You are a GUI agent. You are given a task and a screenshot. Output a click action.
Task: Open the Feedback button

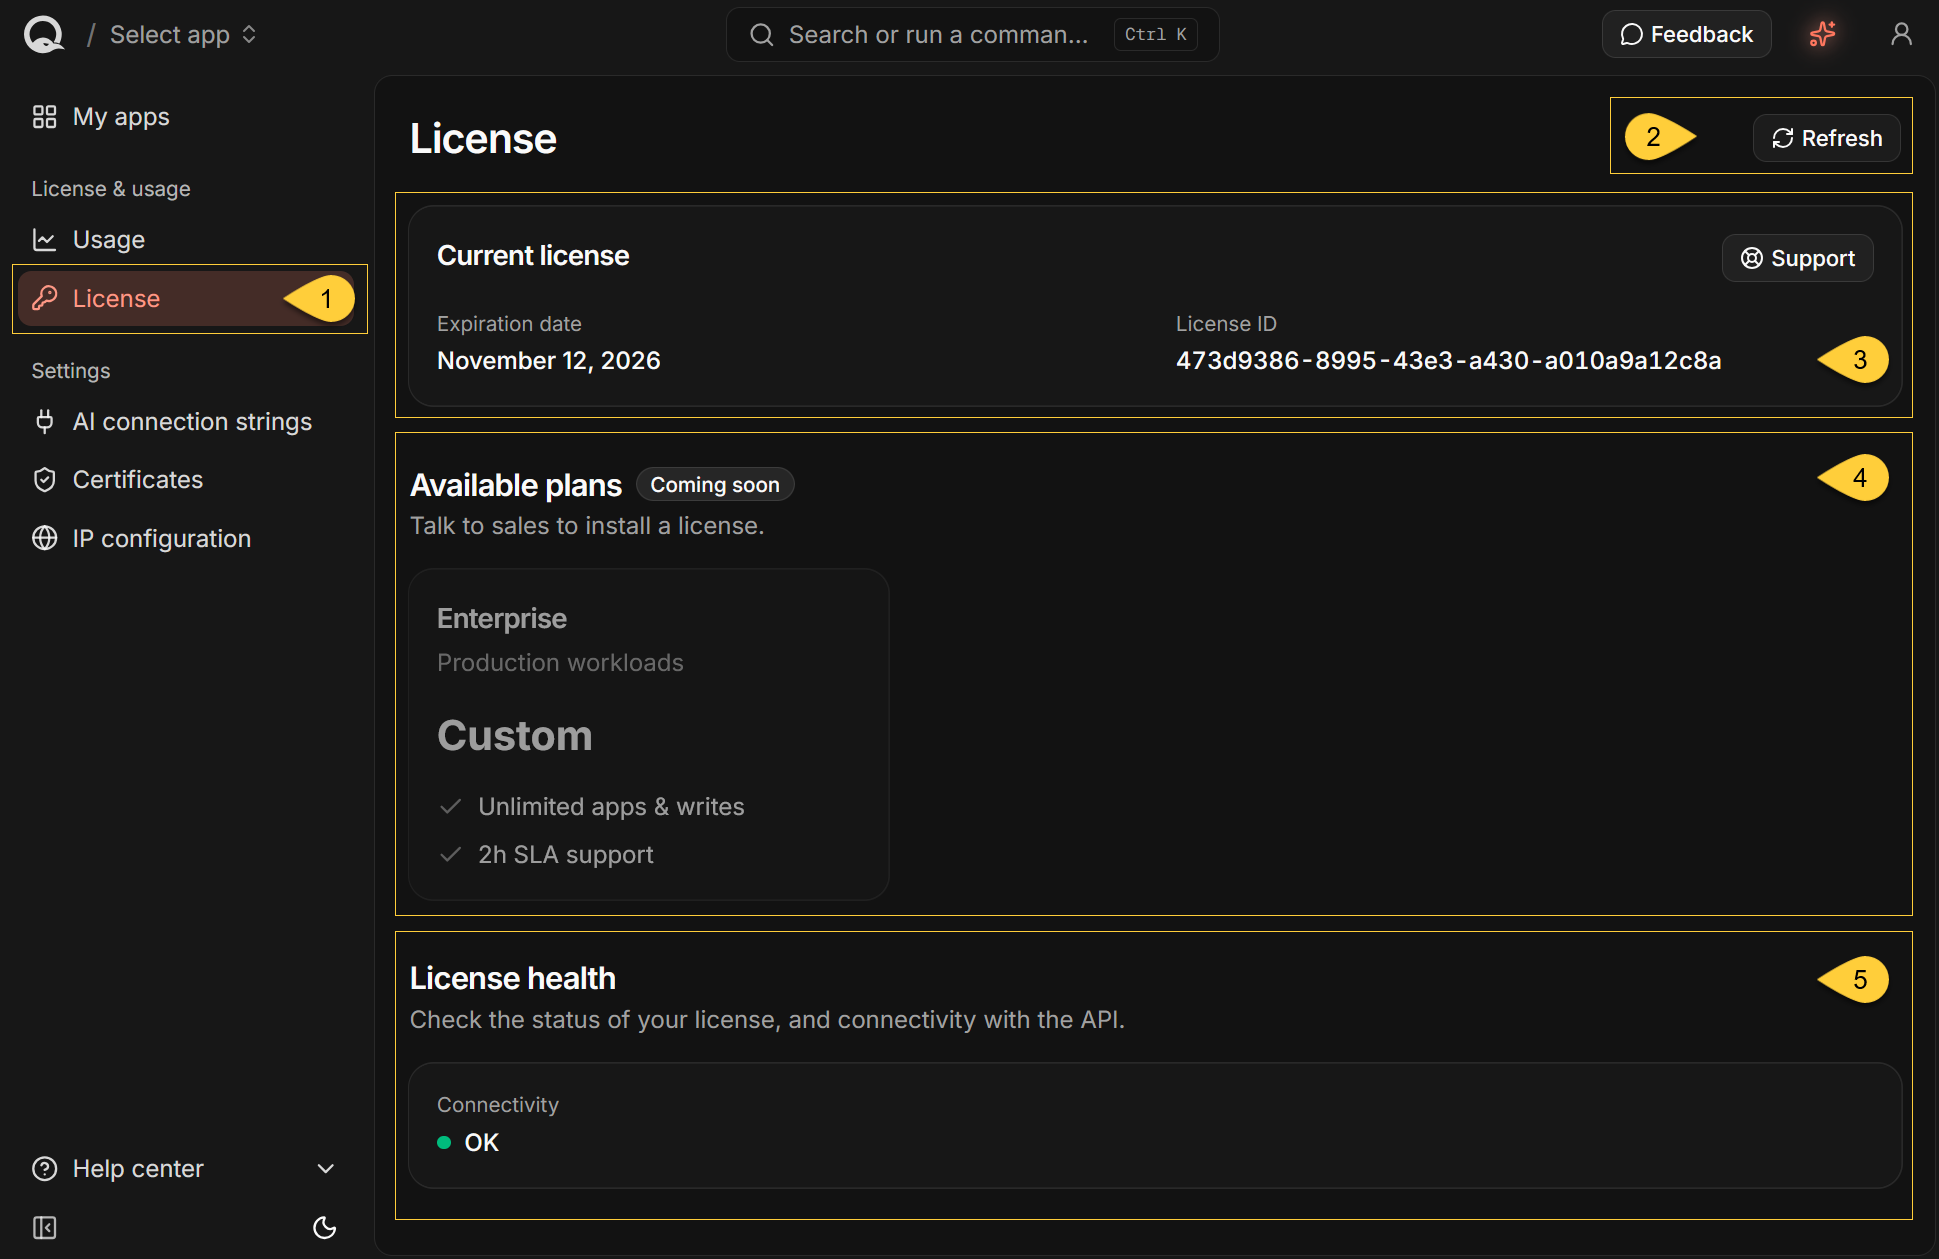1686,35
